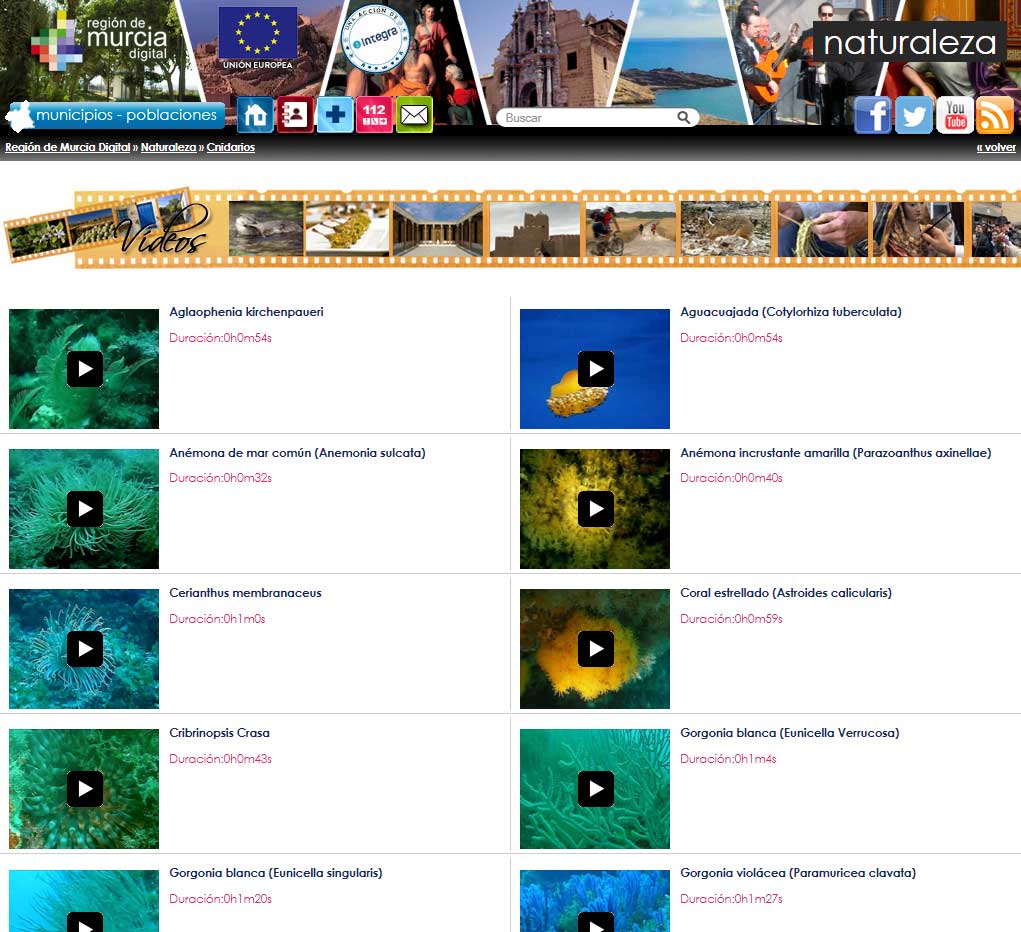
Task: Open the Facebook page icon
Action: [872, 115]
